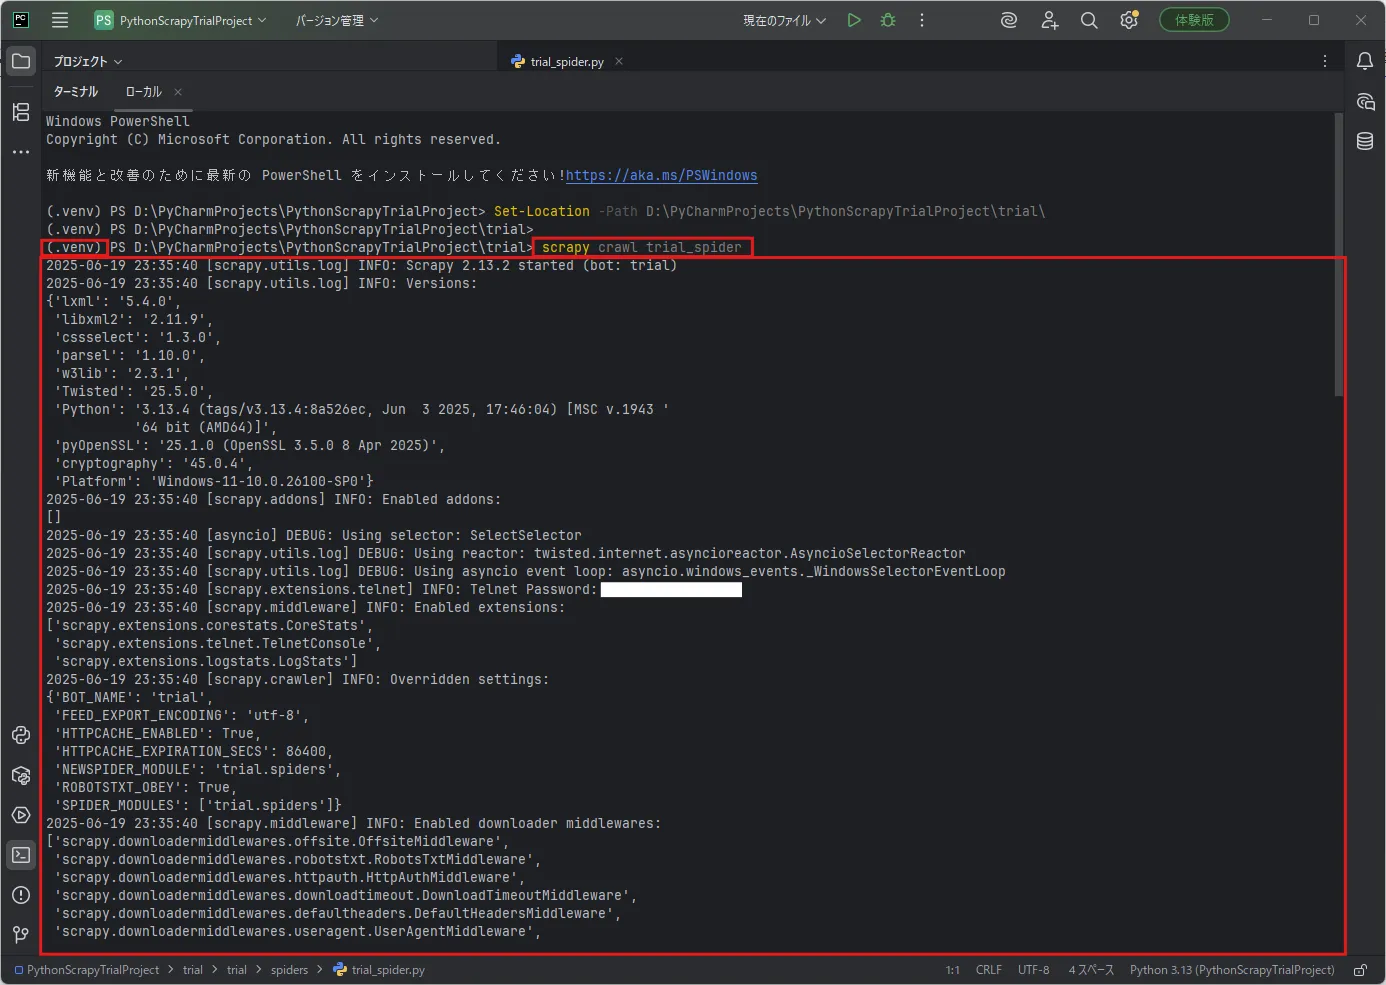The width and height of the screenshot is (1386, 985).
Task: Open the Code With Me add-user icon
Action: (x=1049, y=20)
